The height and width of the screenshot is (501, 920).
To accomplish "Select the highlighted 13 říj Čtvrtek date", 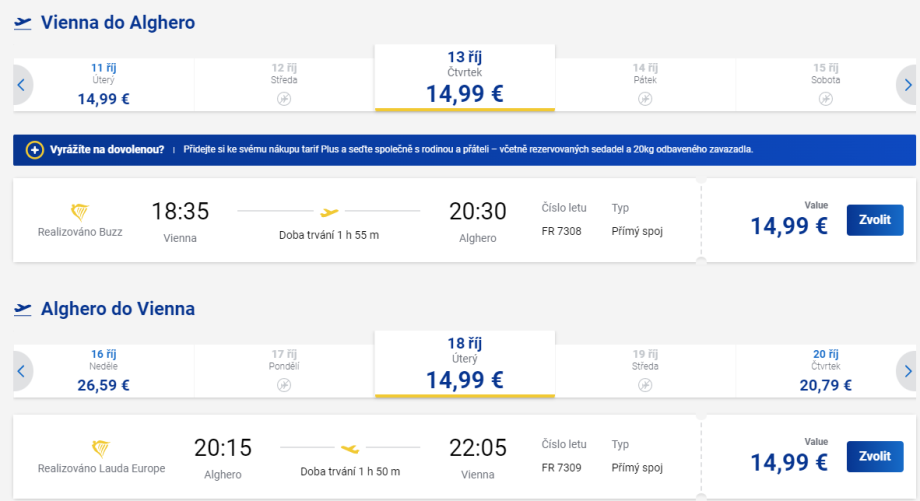I will pos(464,77).
